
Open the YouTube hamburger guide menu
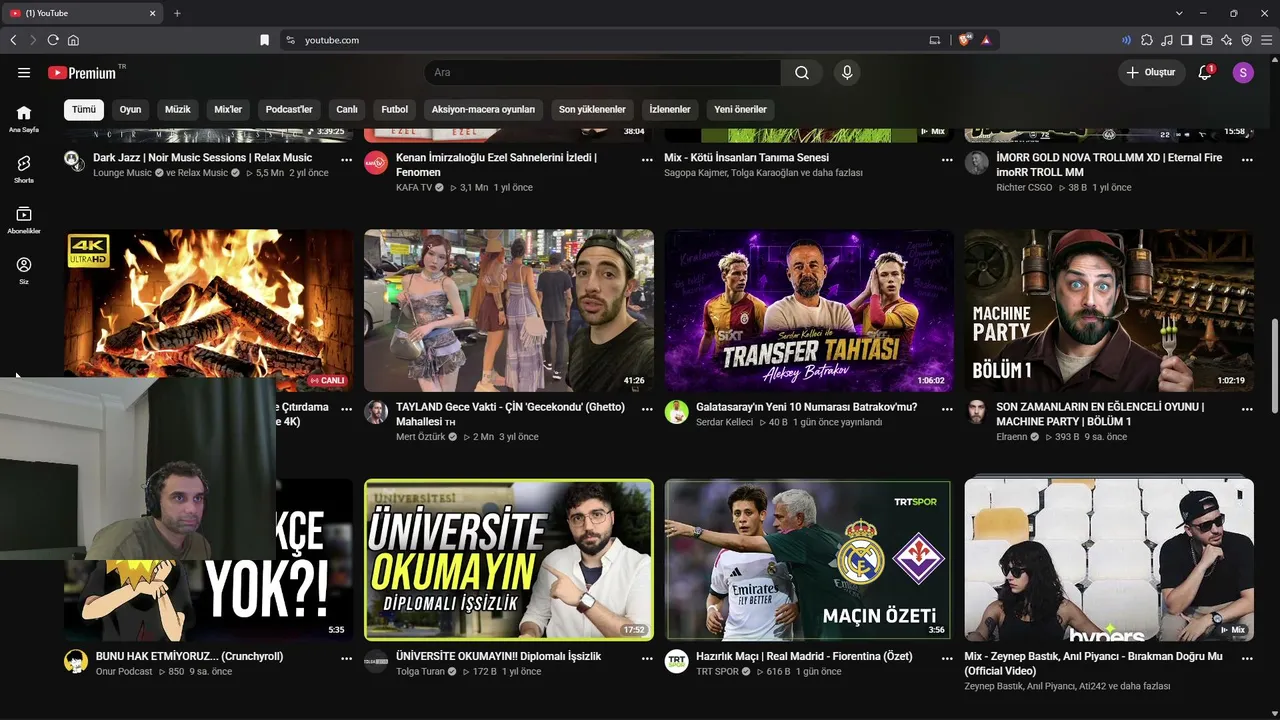[24, 73]
